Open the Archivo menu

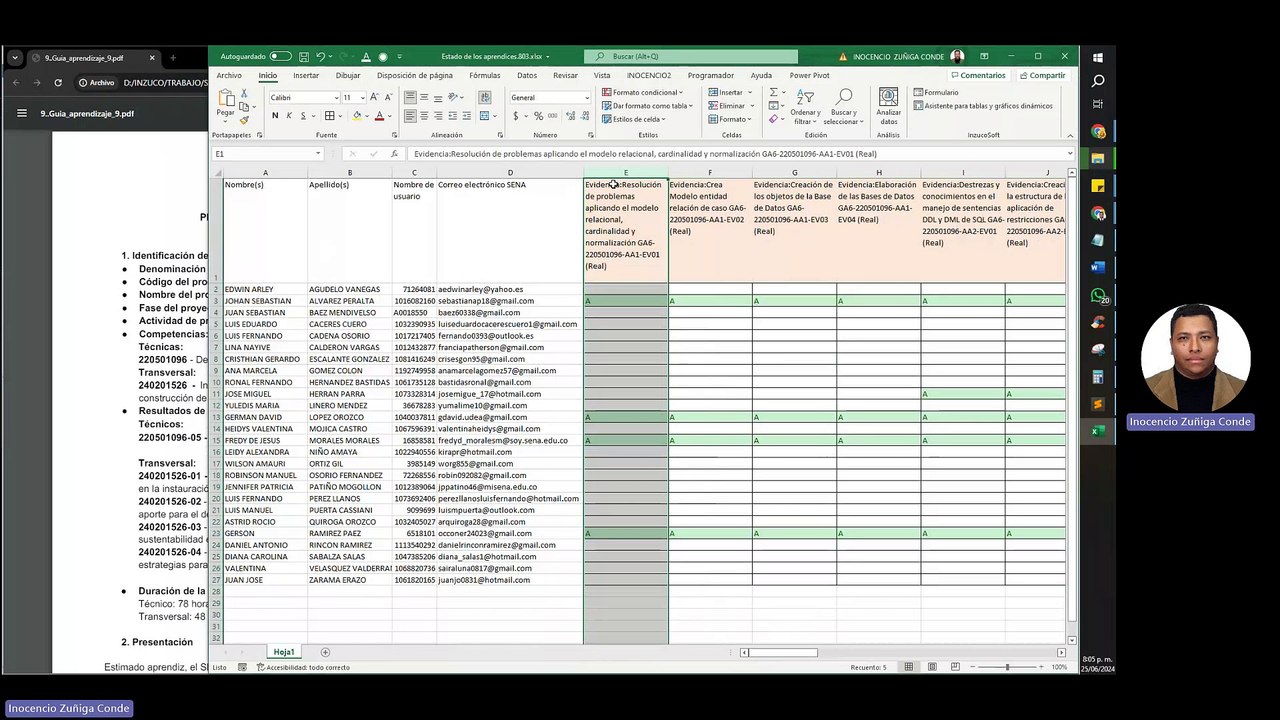coord(229,75)
